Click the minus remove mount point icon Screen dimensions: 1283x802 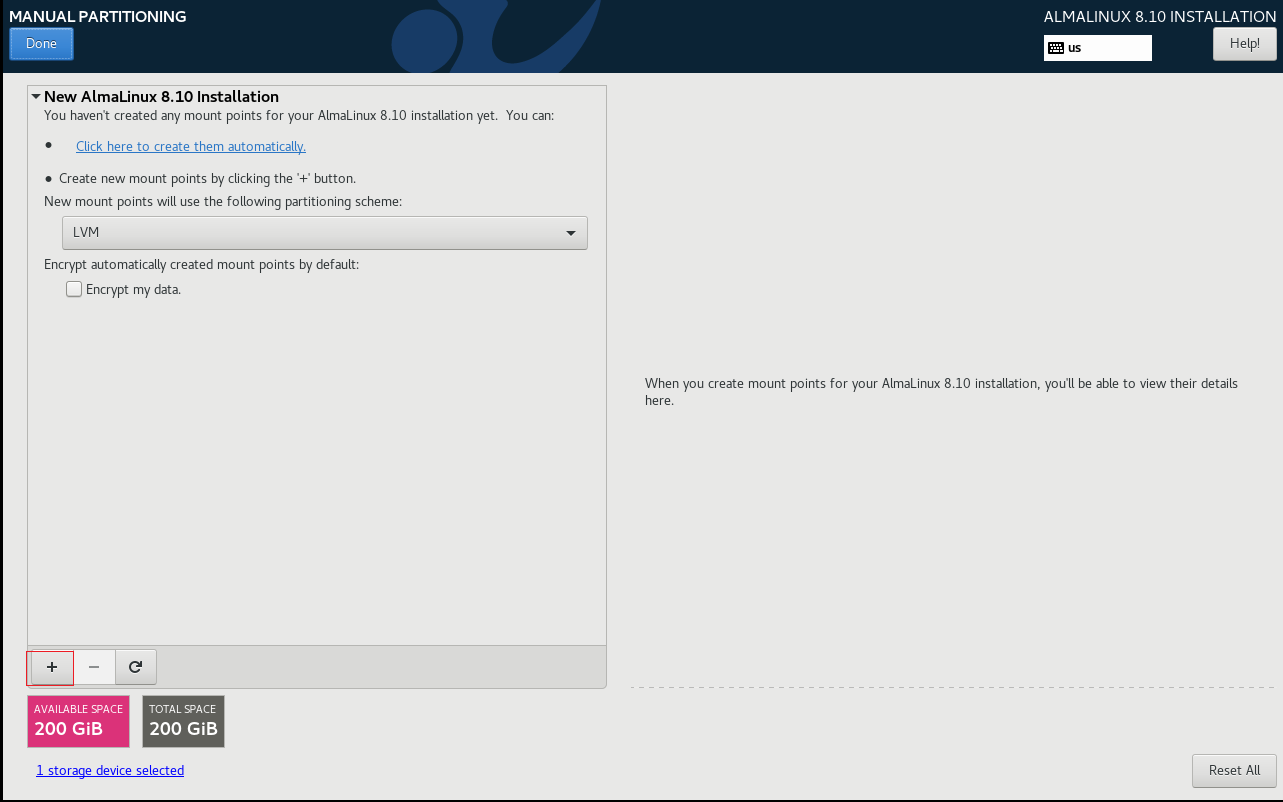94,667
